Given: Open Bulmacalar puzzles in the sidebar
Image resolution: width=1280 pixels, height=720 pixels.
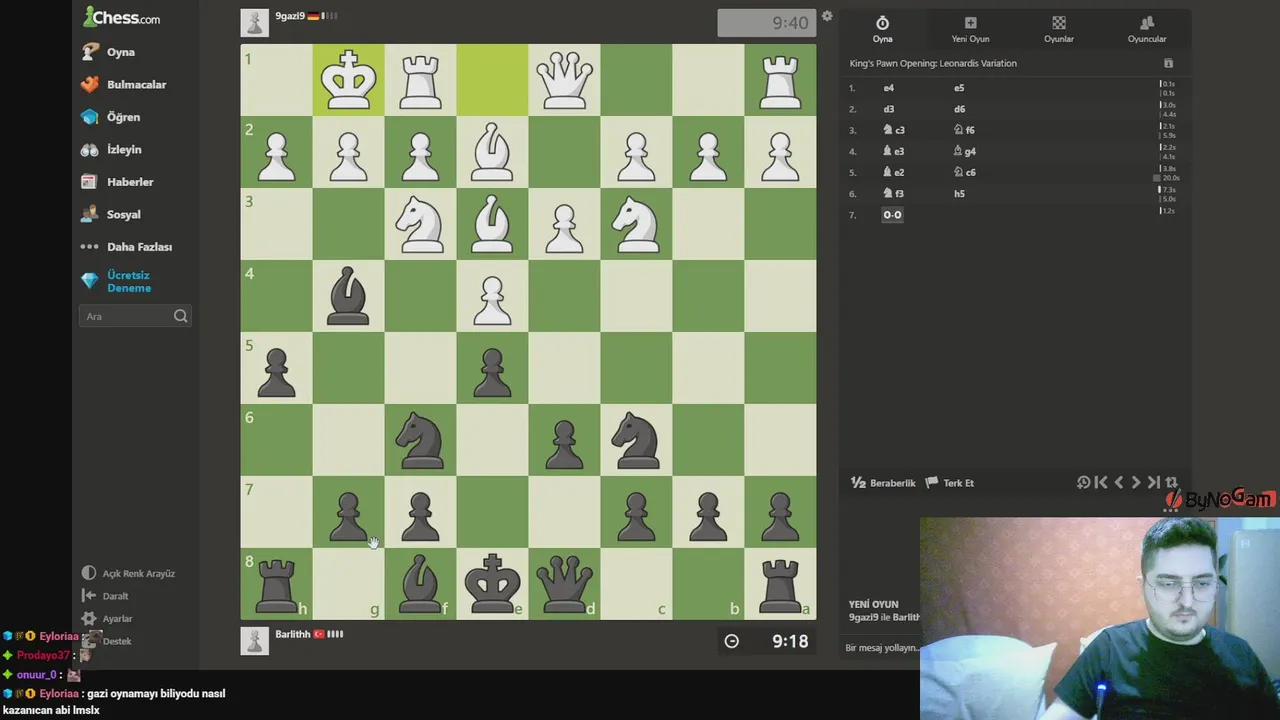Looking at the screenshot, I should (123, 85).
